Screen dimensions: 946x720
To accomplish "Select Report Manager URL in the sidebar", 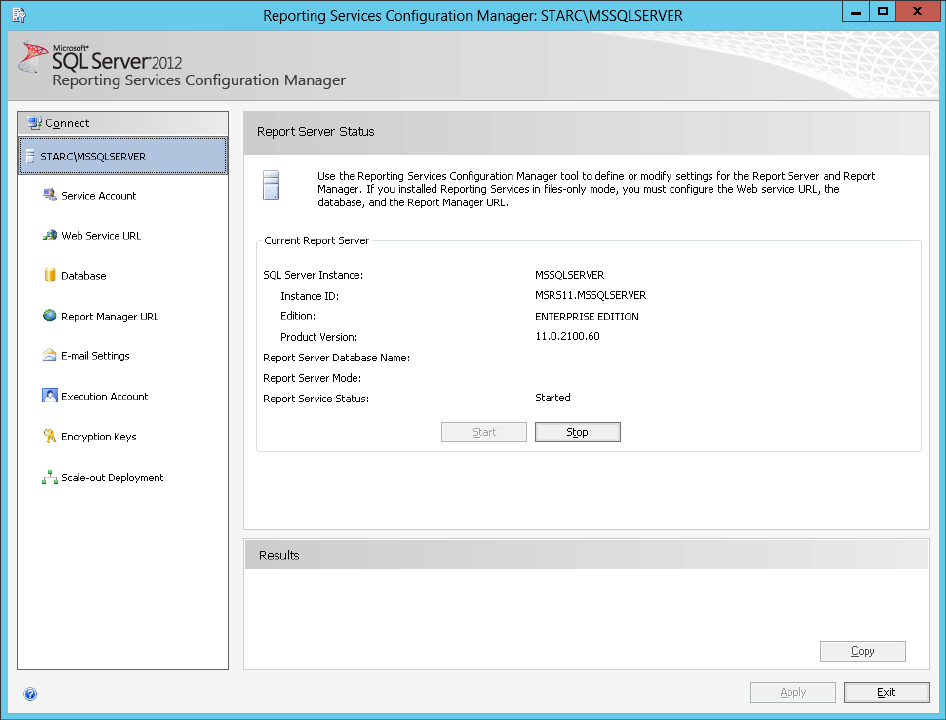I will [x=109, y=316].
